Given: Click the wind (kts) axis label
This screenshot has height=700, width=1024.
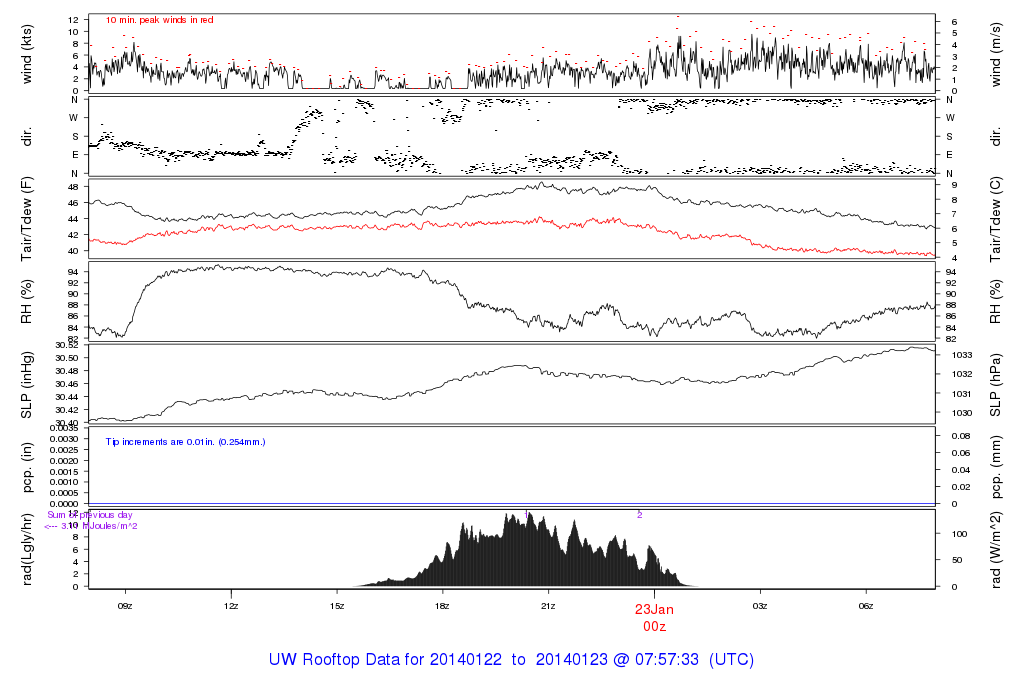Looking at the screenshot, I should point(28,51).
